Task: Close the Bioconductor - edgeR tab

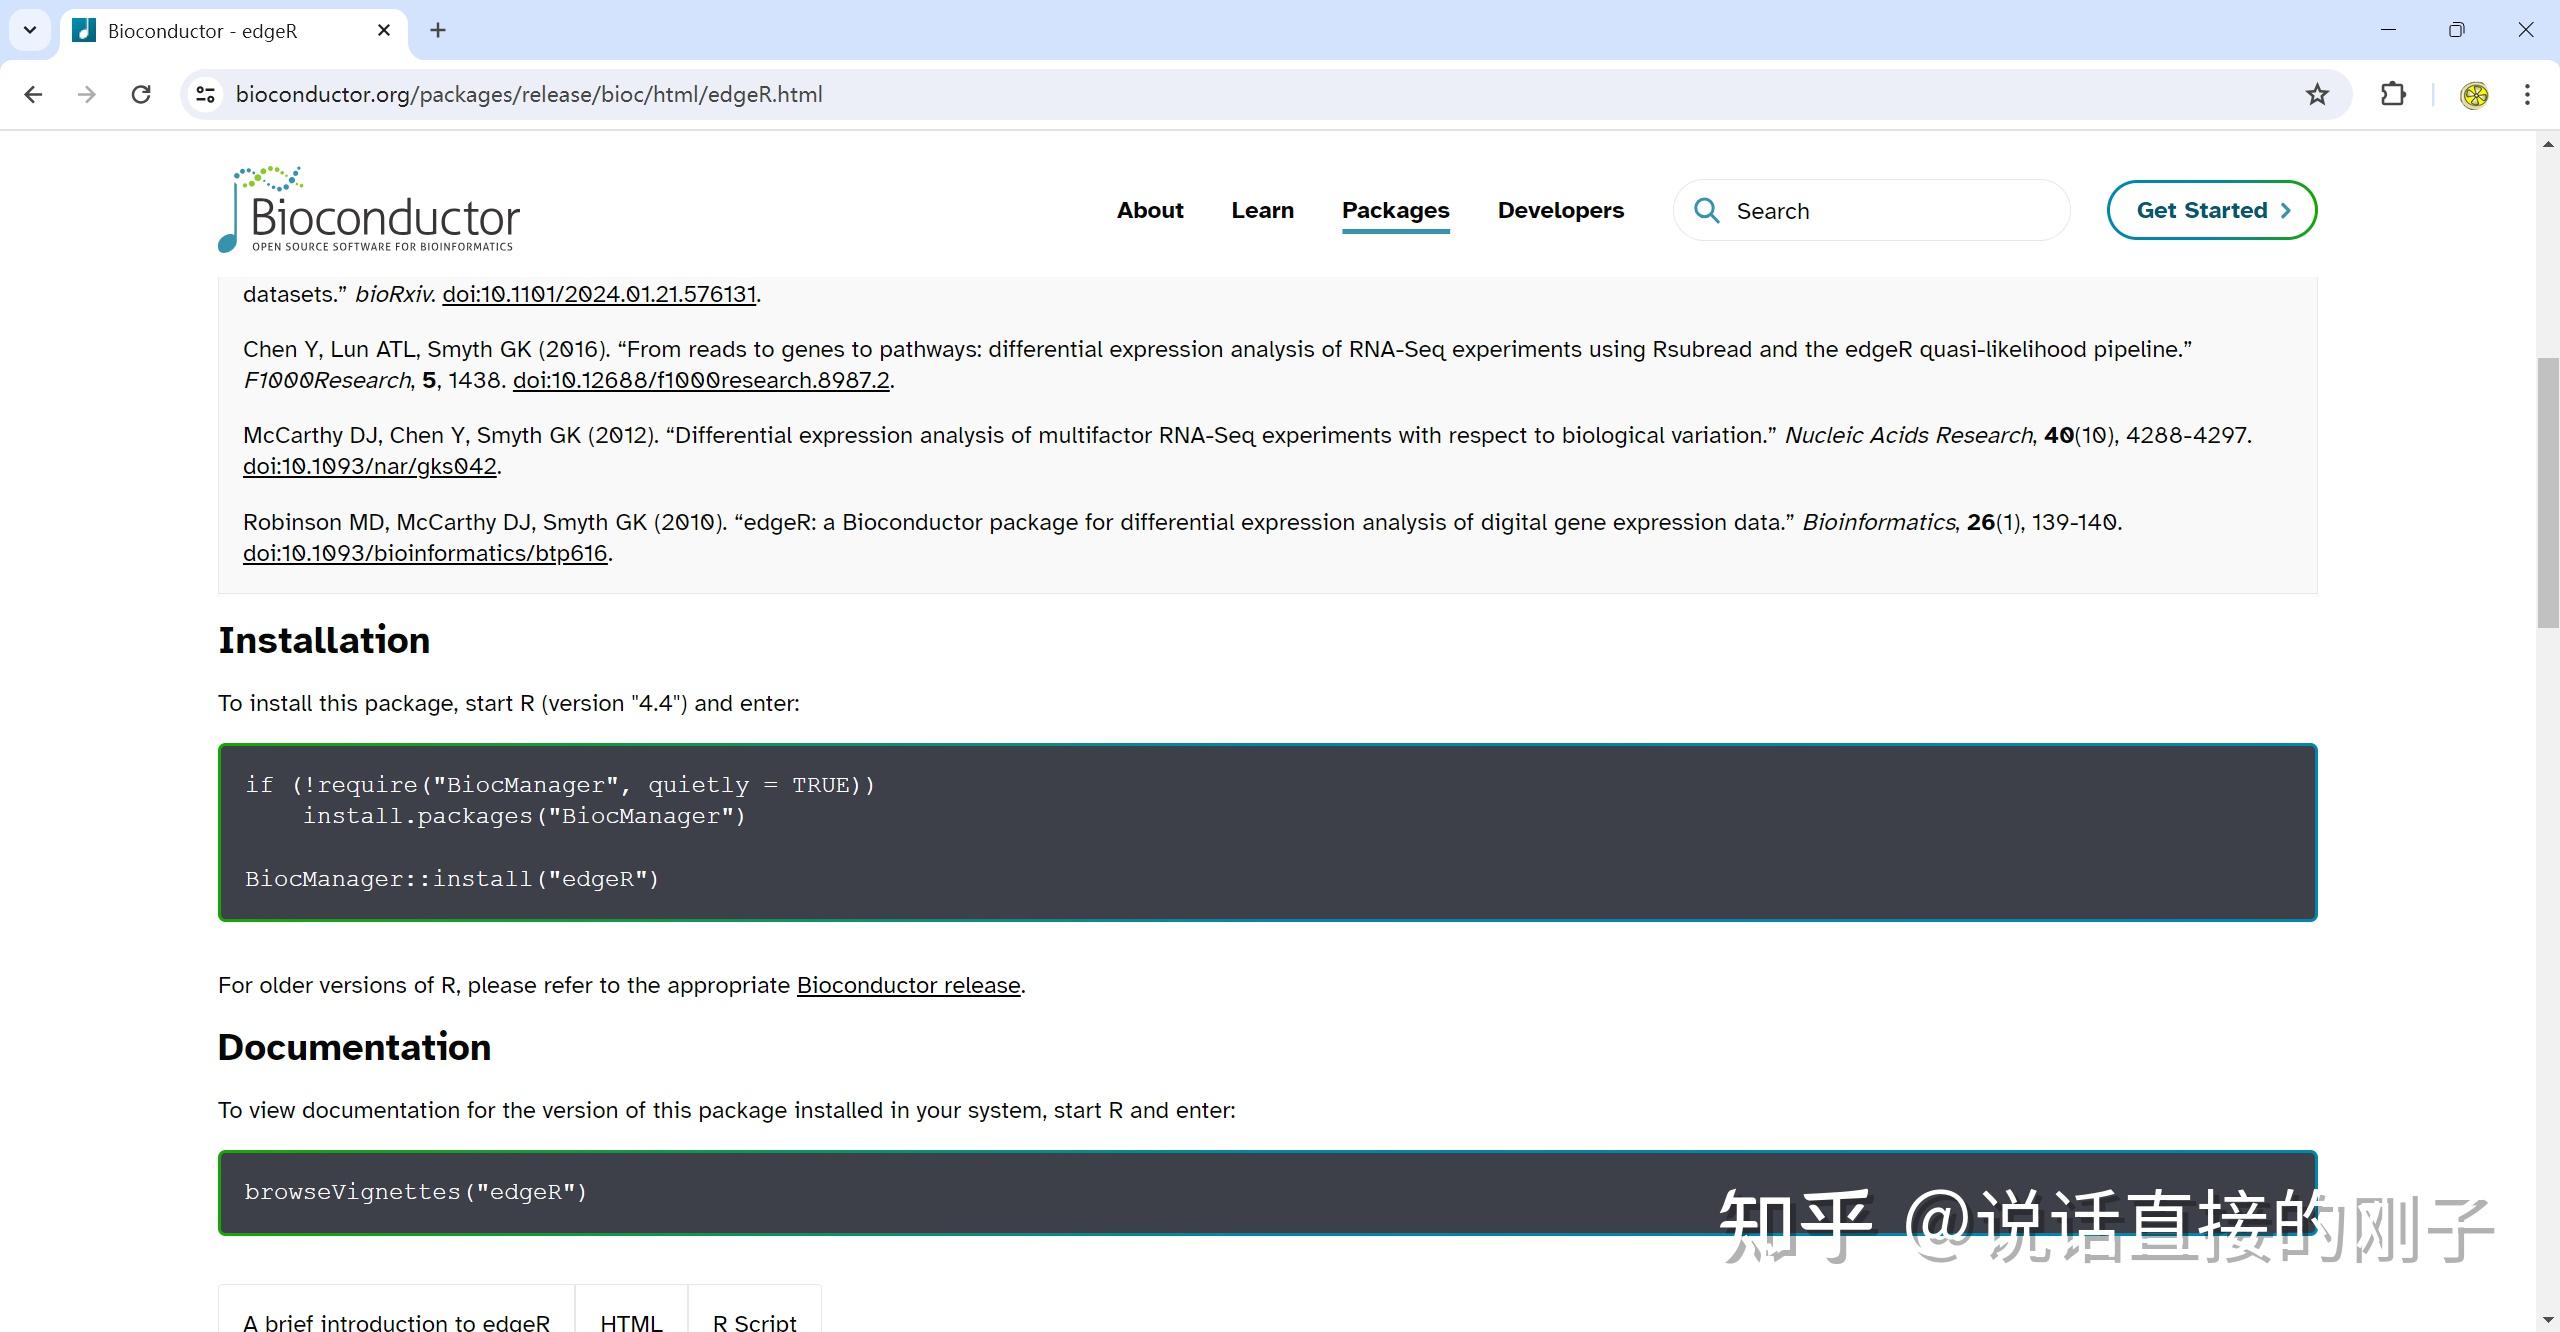Action: click(x=384, y=31)
